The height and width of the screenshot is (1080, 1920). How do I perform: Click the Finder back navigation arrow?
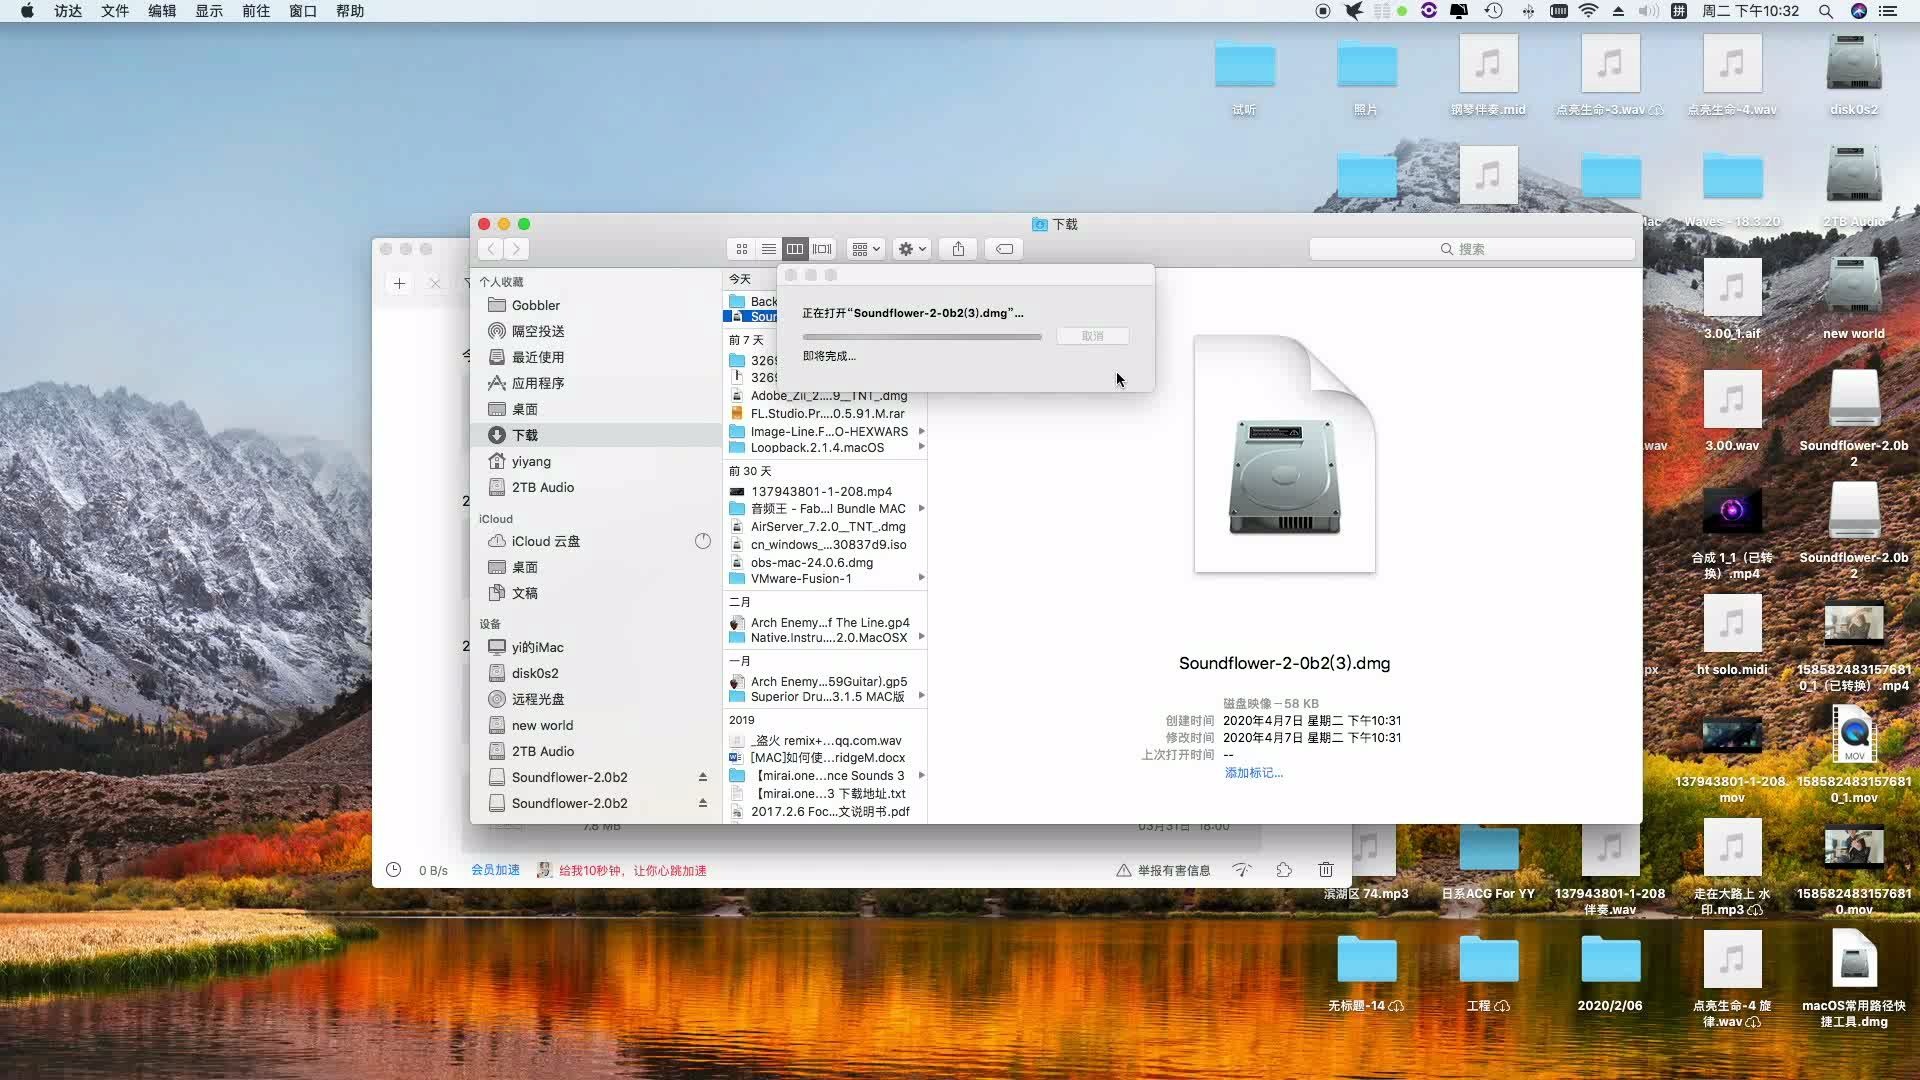coord(491,249)
